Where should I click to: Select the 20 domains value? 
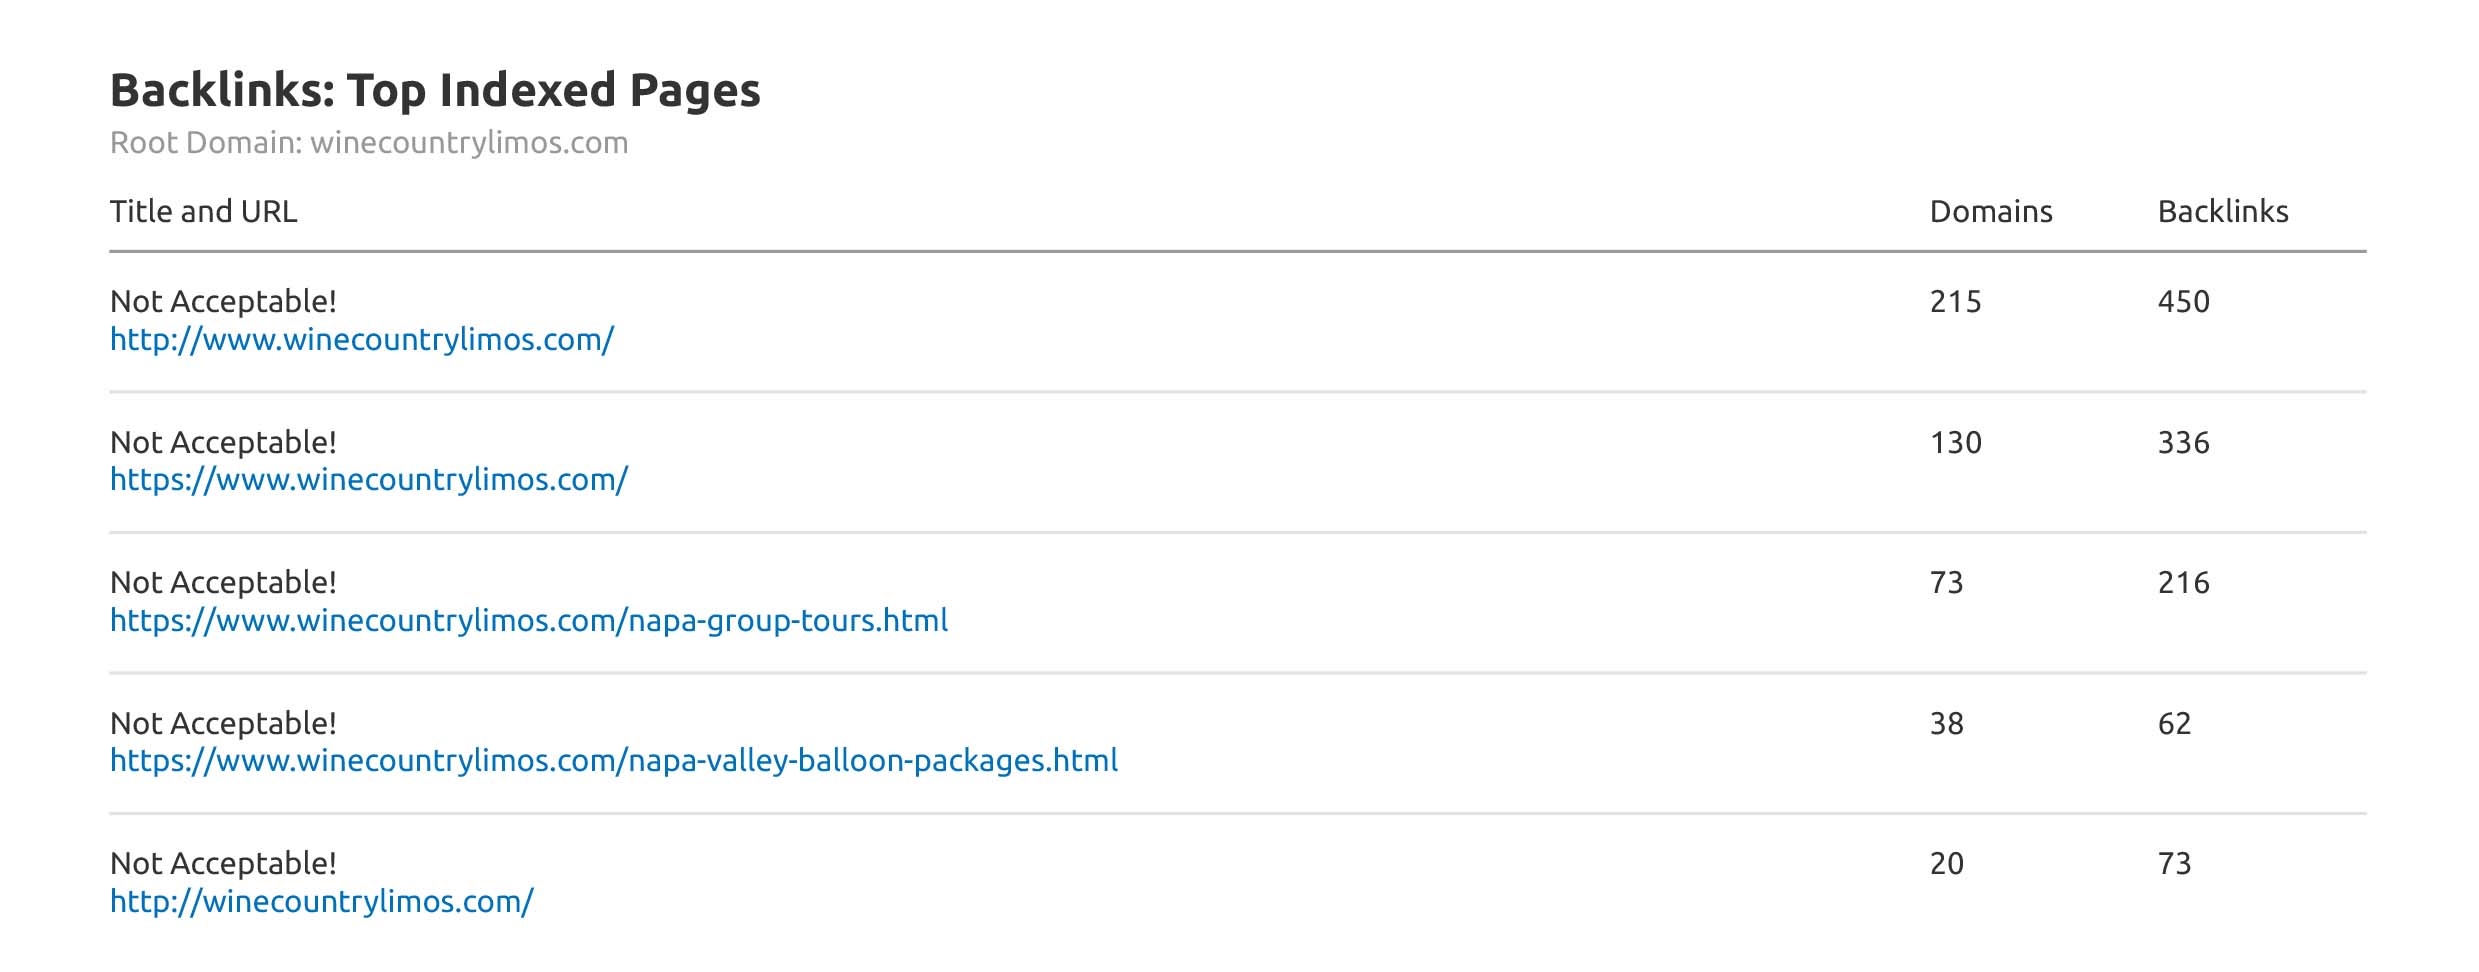coord(1946,864)
